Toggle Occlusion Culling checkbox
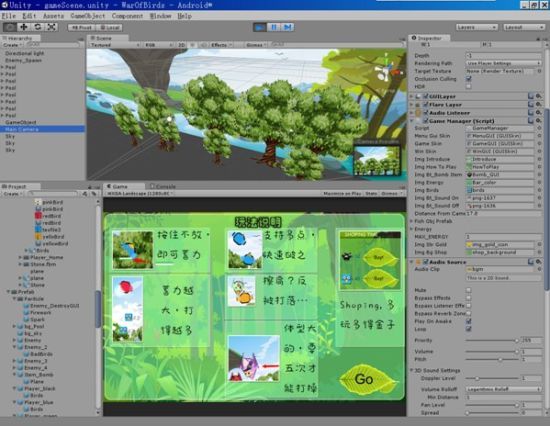This screenshot has height=426, width=550. (x=469, y=79)
